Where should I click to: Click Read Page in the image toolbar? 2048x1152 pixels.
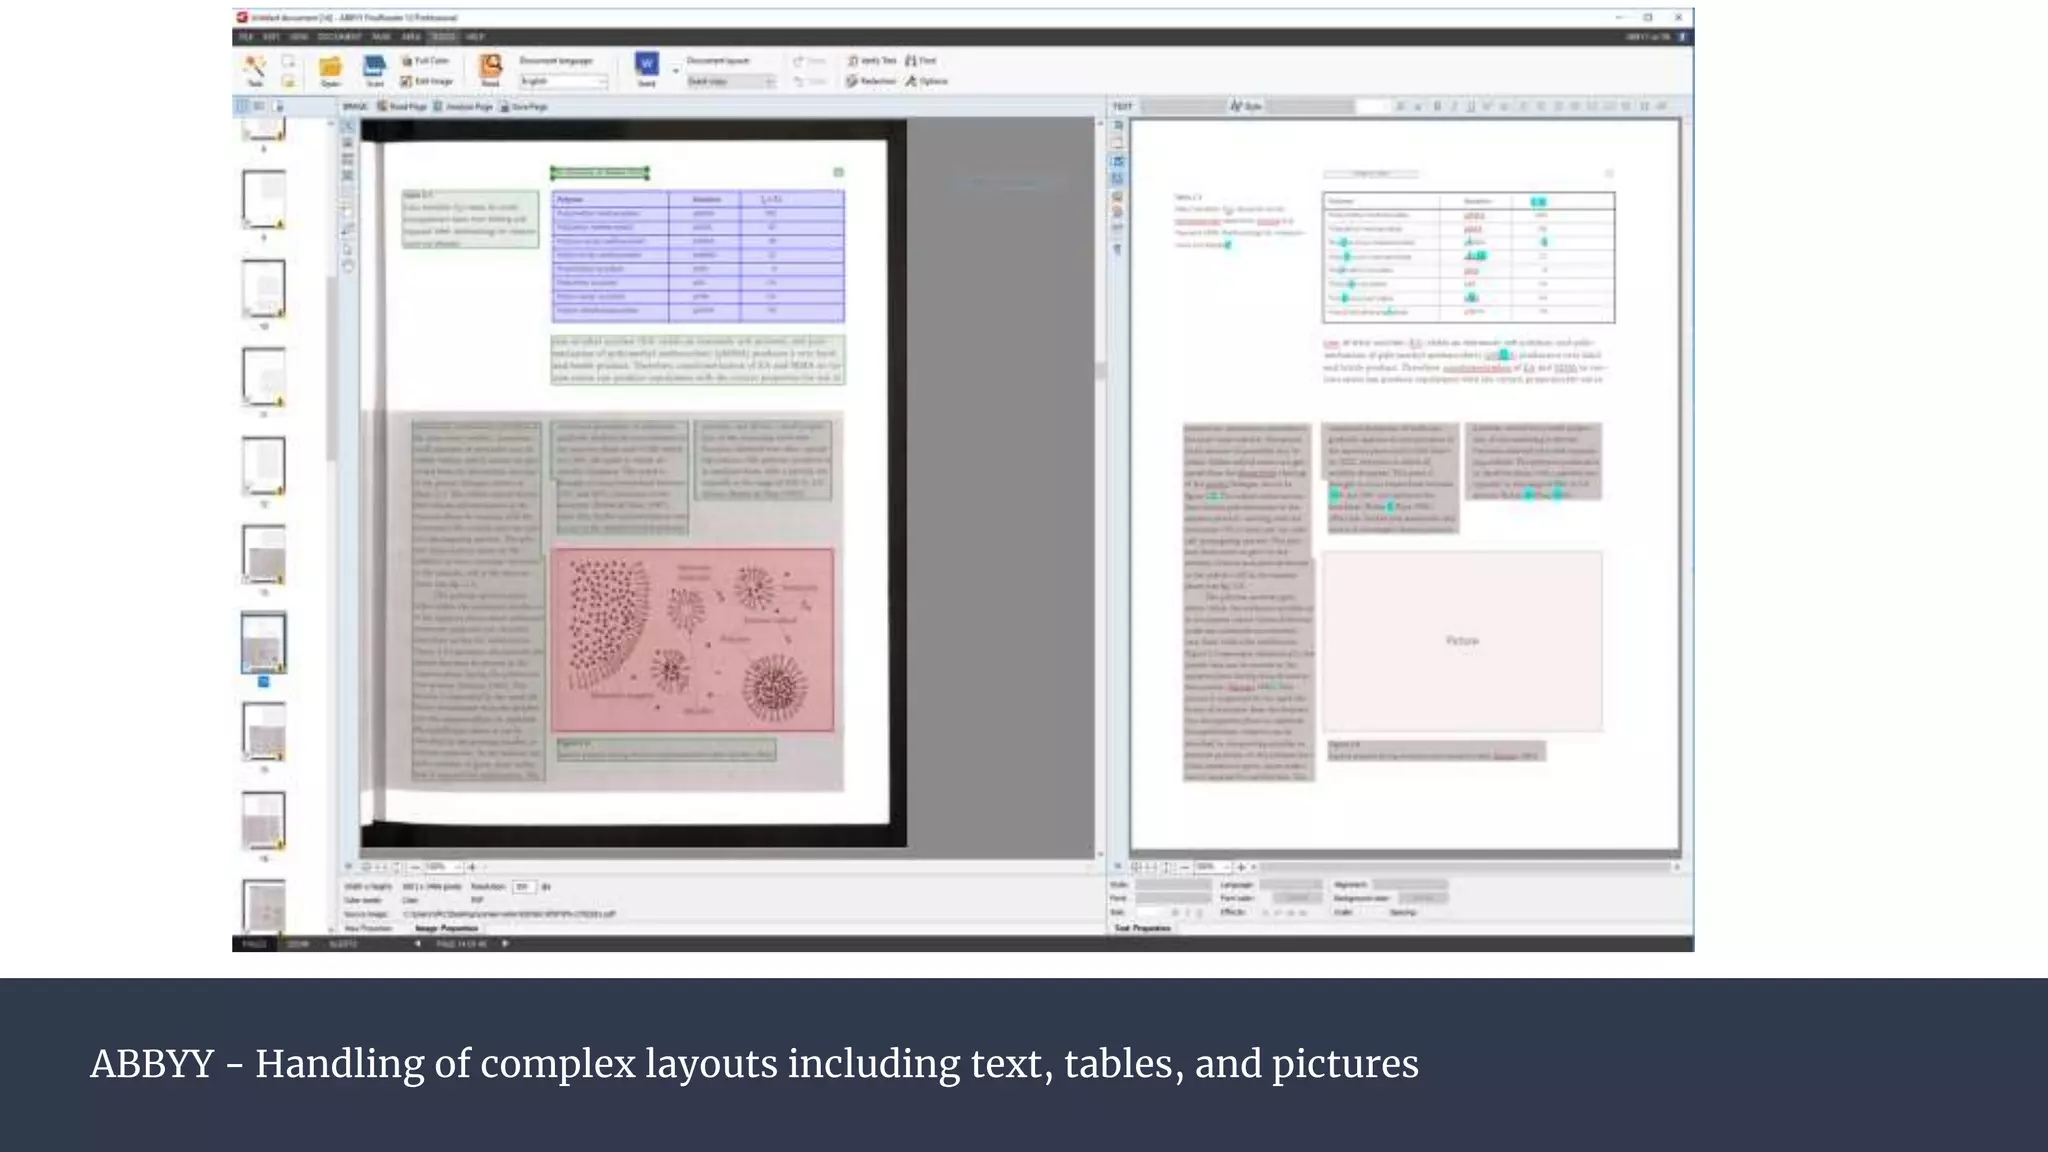[x=402, y=106]
